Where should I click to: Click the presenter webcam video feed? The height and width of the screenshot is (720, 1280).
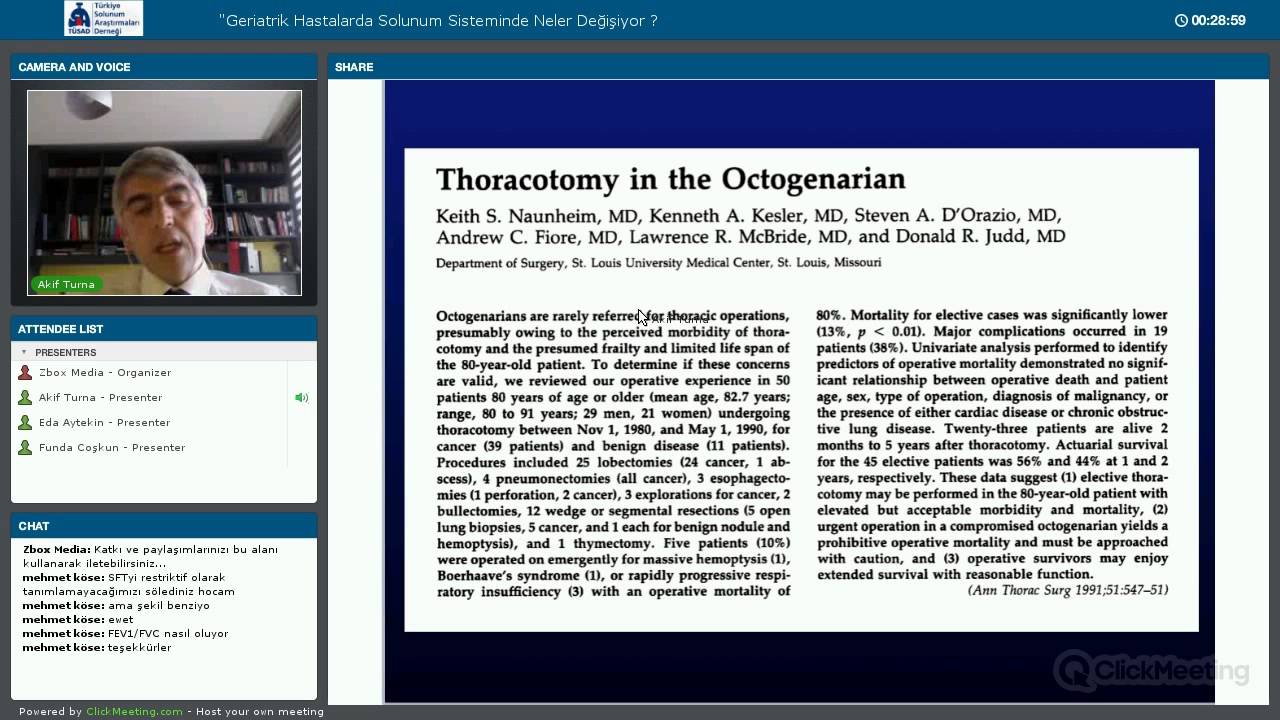coord(164,193)
